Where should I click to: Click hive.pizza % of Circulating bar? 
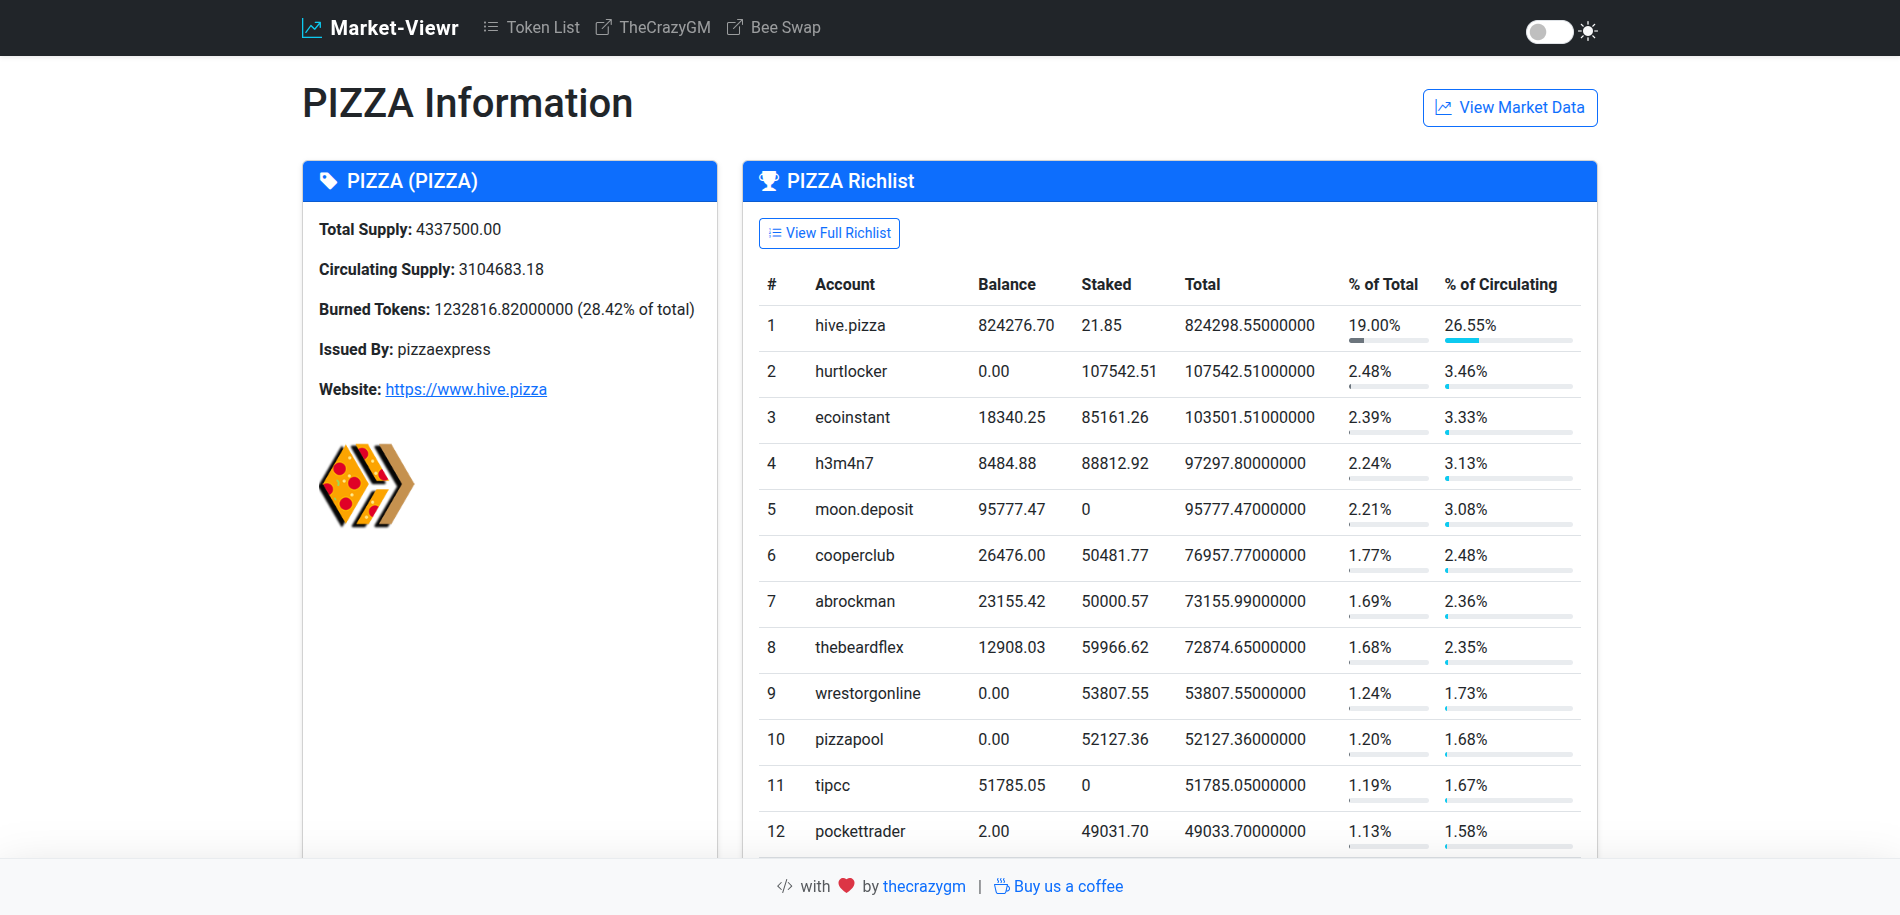click(1508, 341)
